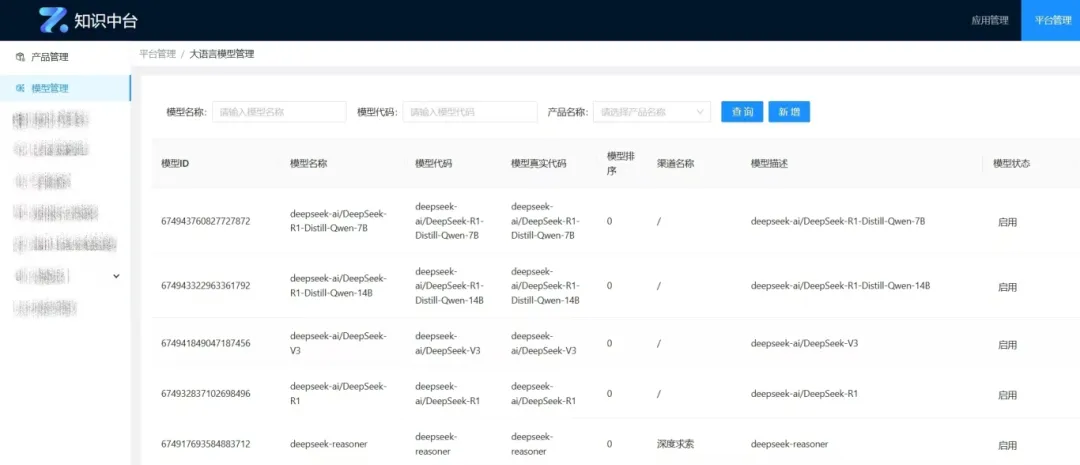Image resolution: width=1080 pixels, height=465 pixels.
Task: Click the 模型状态 column header
Action: tap(1012, 164)
